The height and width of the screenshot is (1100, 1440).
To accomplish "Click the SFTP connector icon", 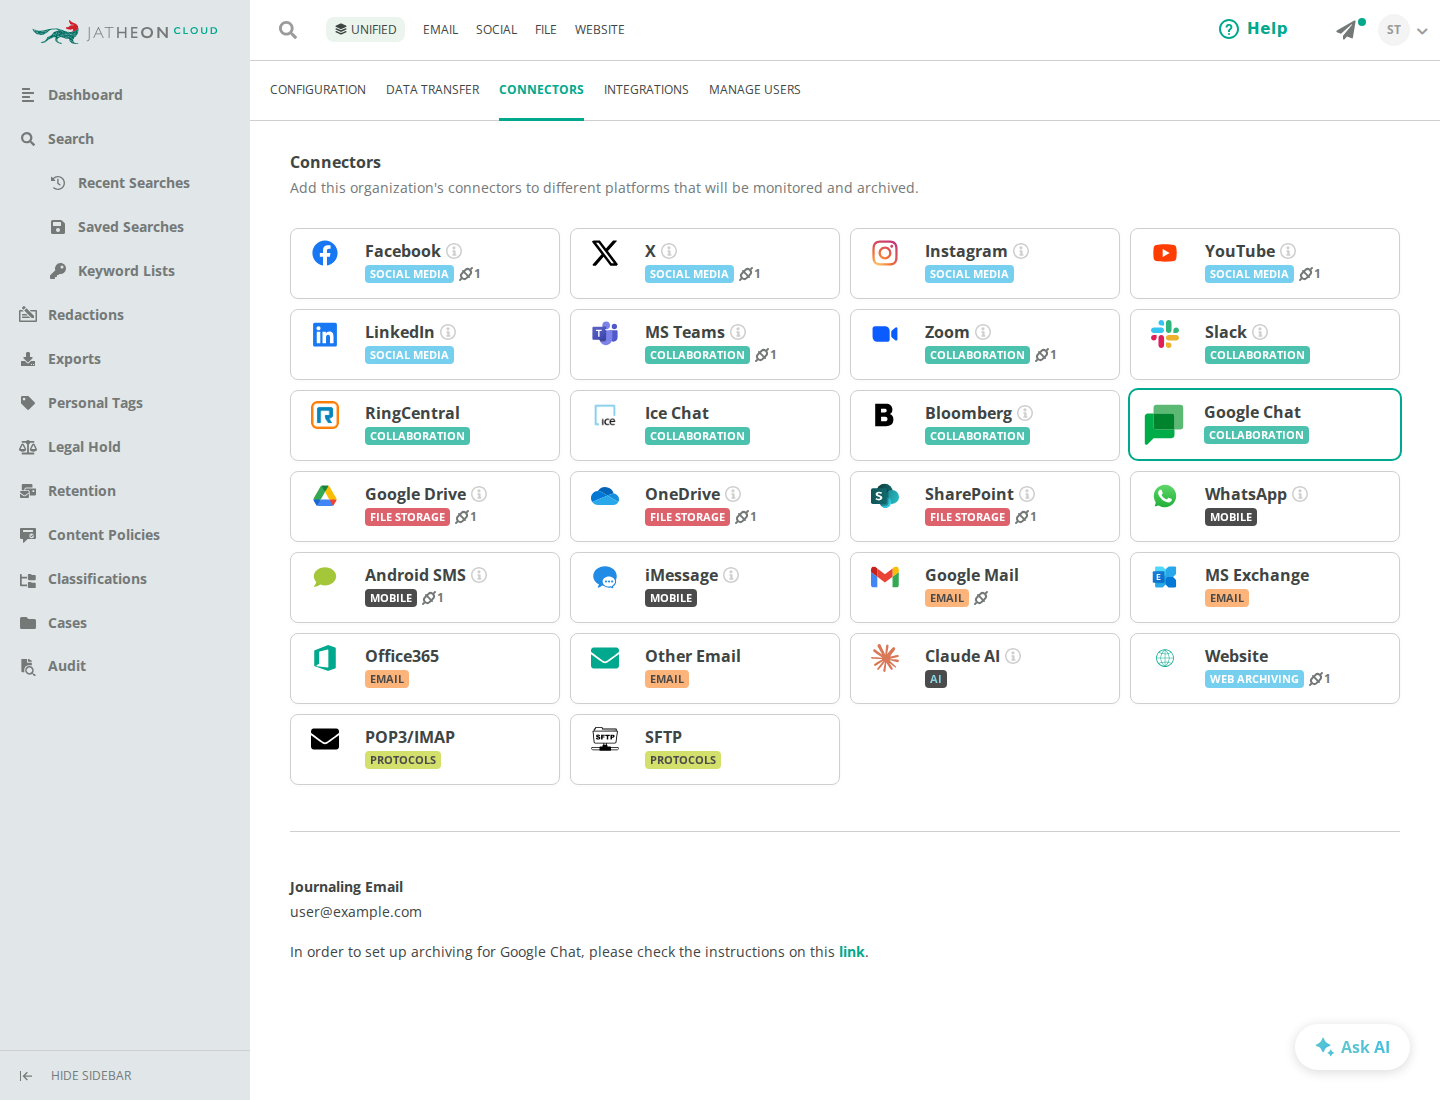I will pos(605,739).
